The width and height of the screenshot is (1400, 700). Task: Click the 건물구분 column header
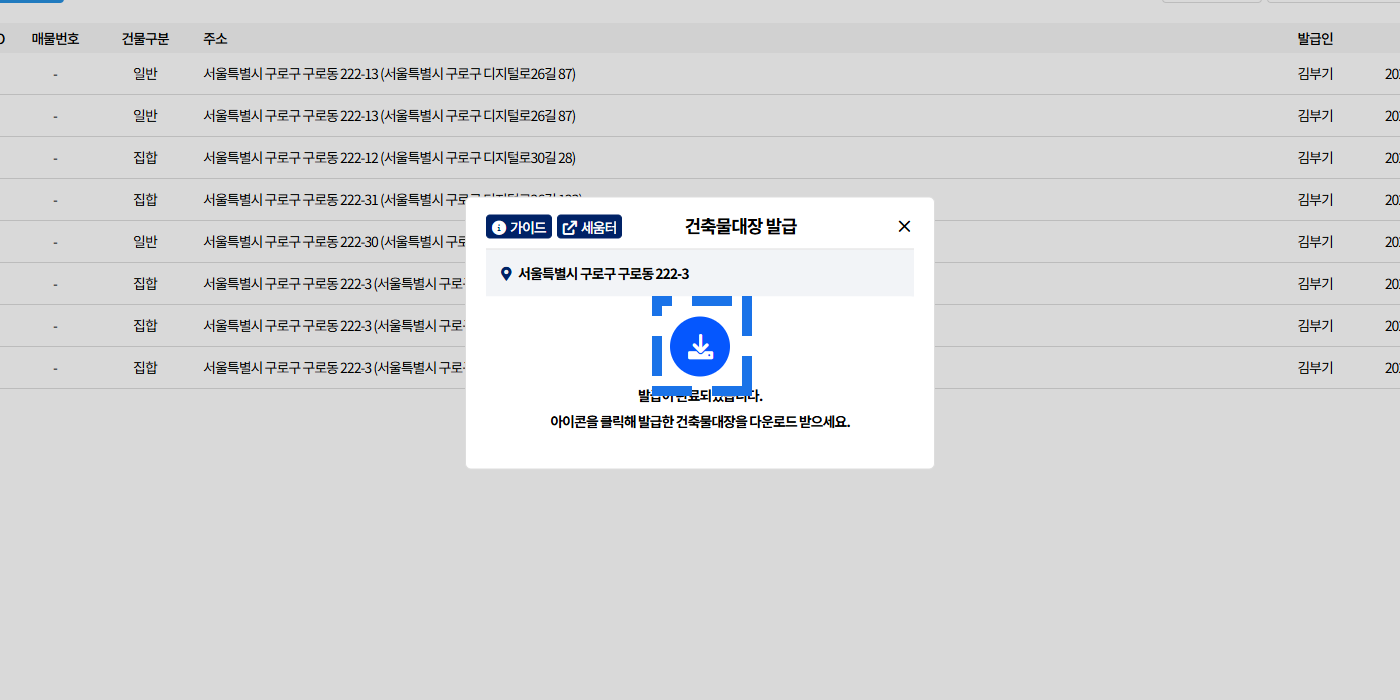tap(145, 39)
